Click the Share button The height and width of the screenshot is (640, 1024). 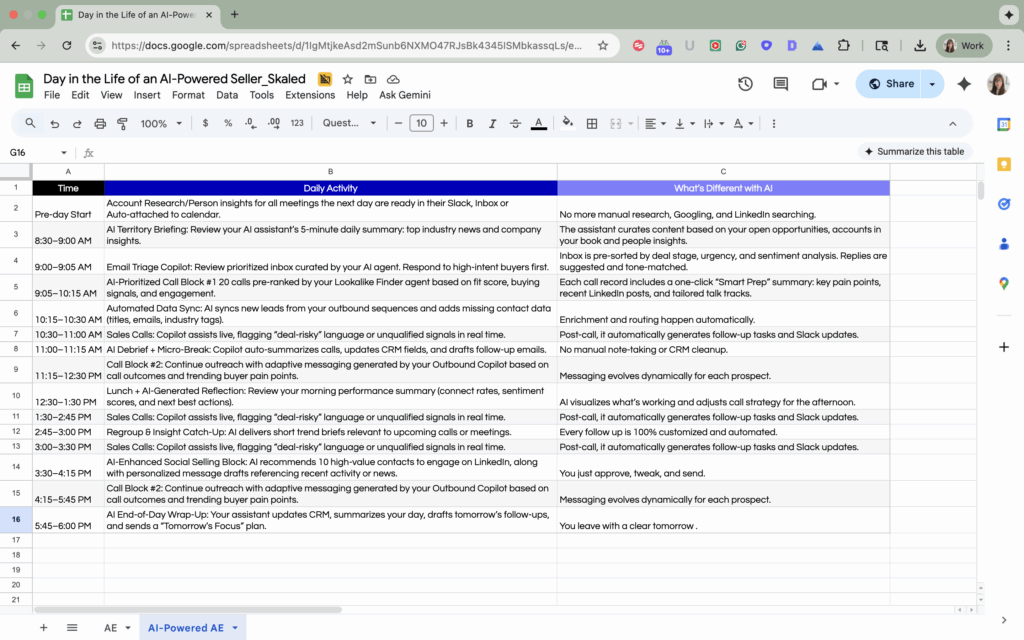click(x=890, y=84)
